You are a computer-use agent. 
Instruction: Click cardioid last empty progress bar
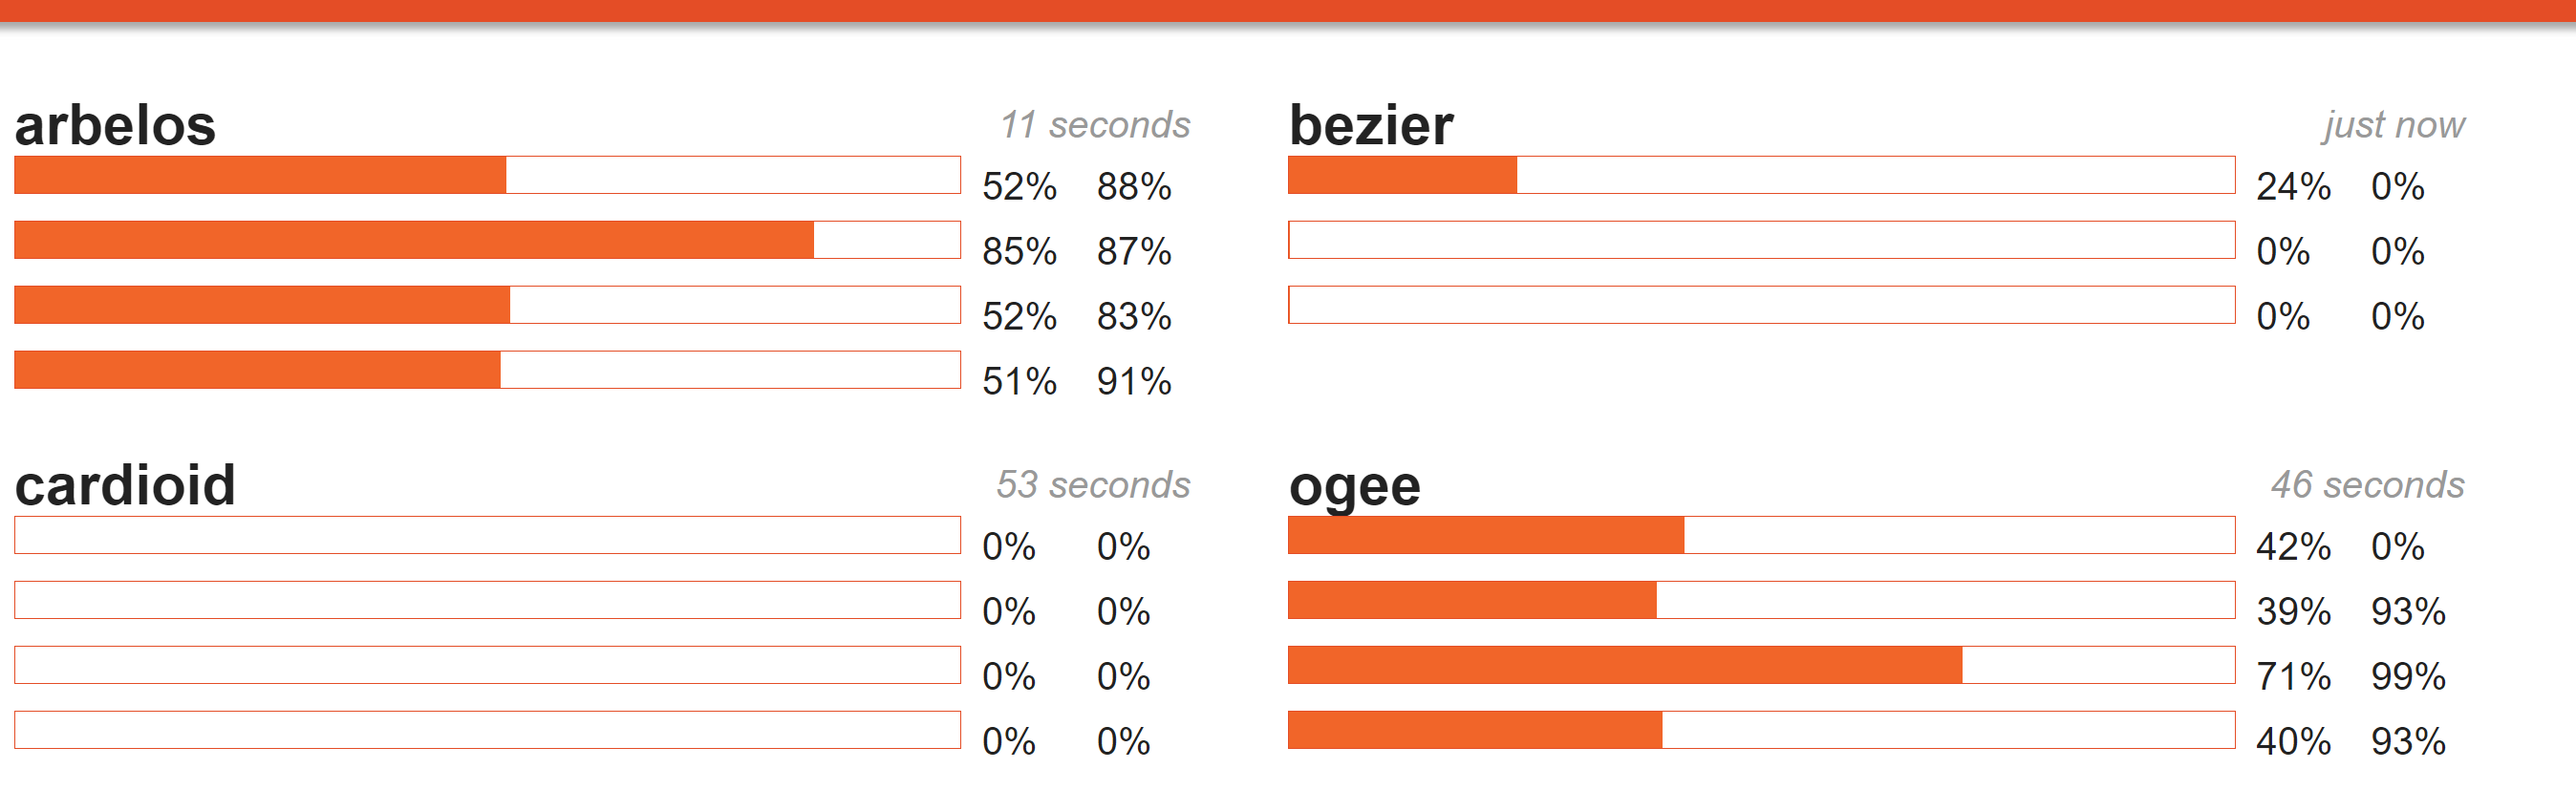tap(487, 730)
